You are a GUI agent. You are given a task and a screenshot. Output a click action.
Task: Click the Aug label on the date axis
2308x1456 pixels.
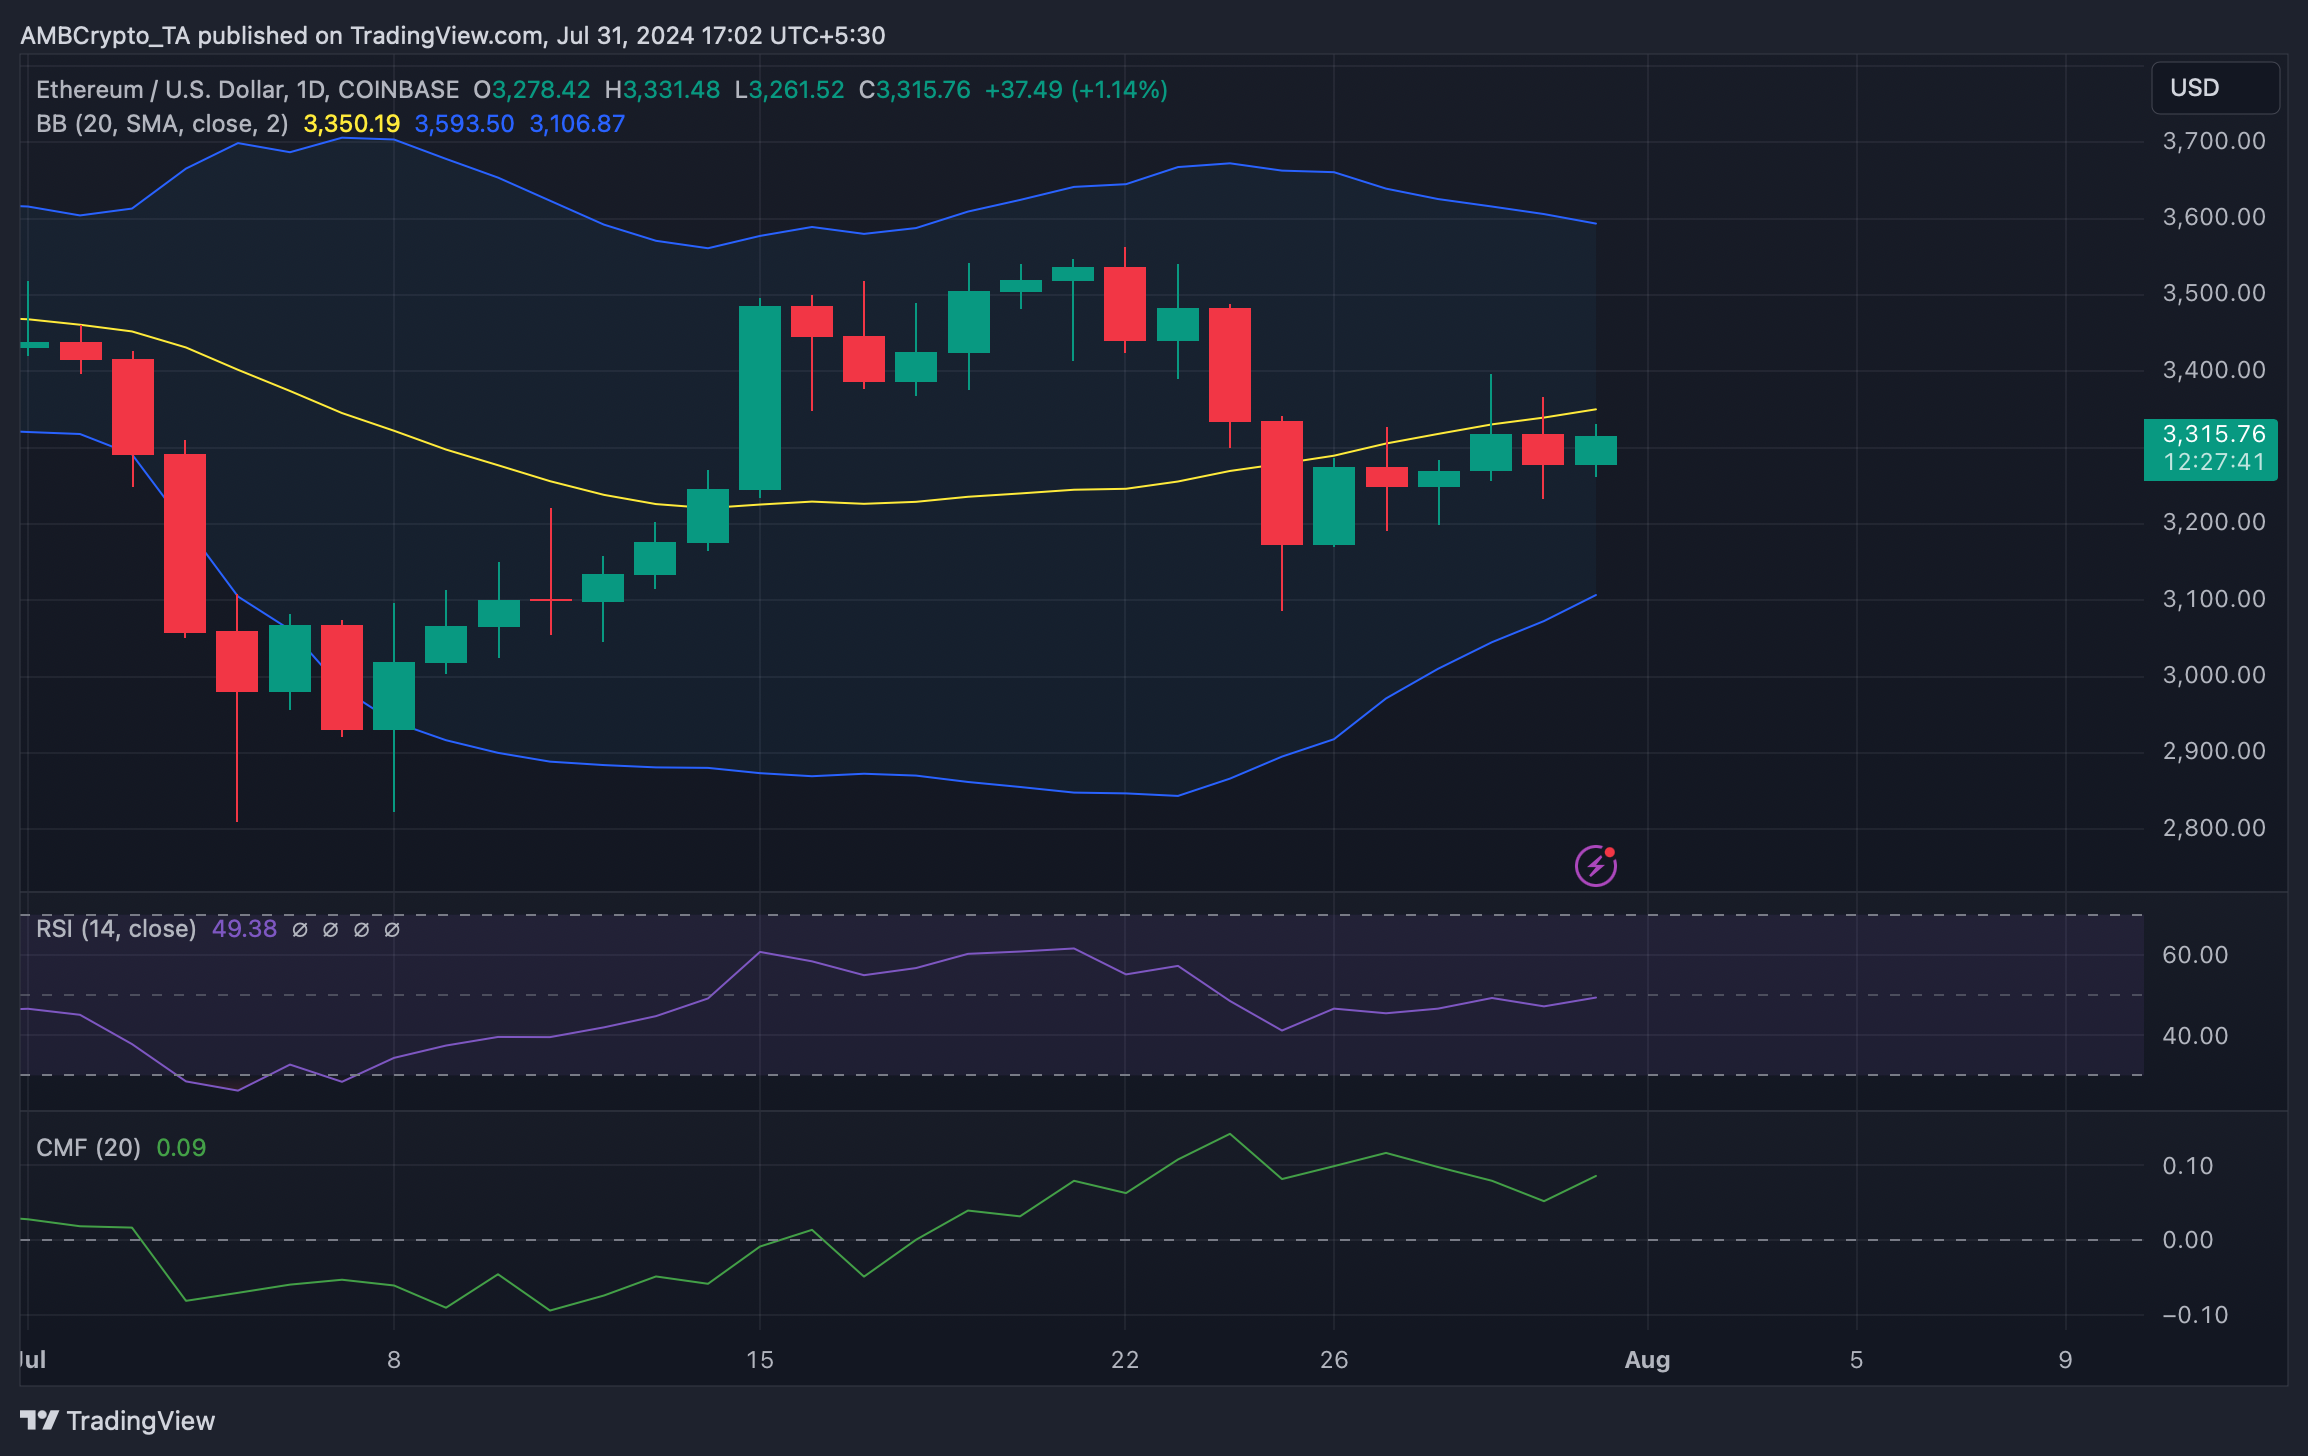(1647, 1360)
